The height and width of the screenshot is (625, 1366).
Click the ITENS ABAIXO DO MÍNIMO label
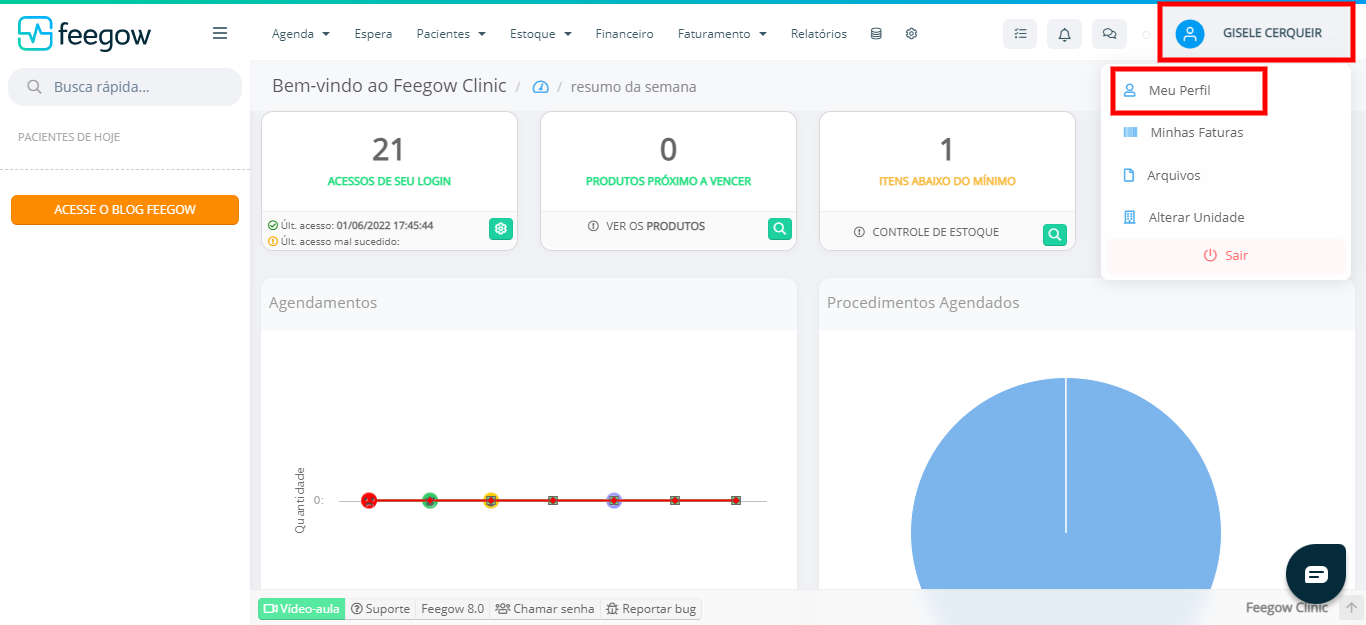(947, 182)
